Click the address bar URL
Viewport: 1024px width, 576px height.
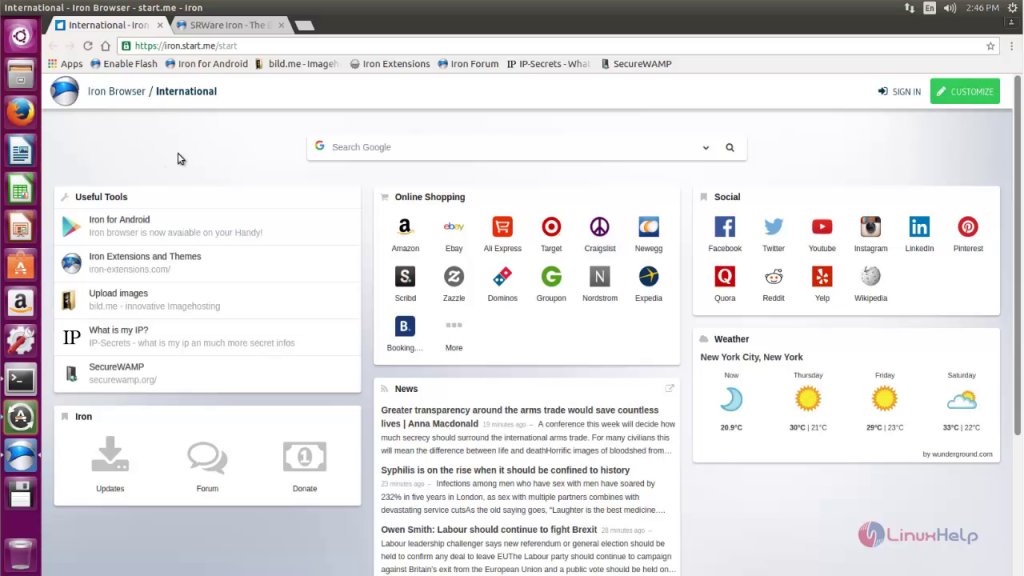(185, 46)
